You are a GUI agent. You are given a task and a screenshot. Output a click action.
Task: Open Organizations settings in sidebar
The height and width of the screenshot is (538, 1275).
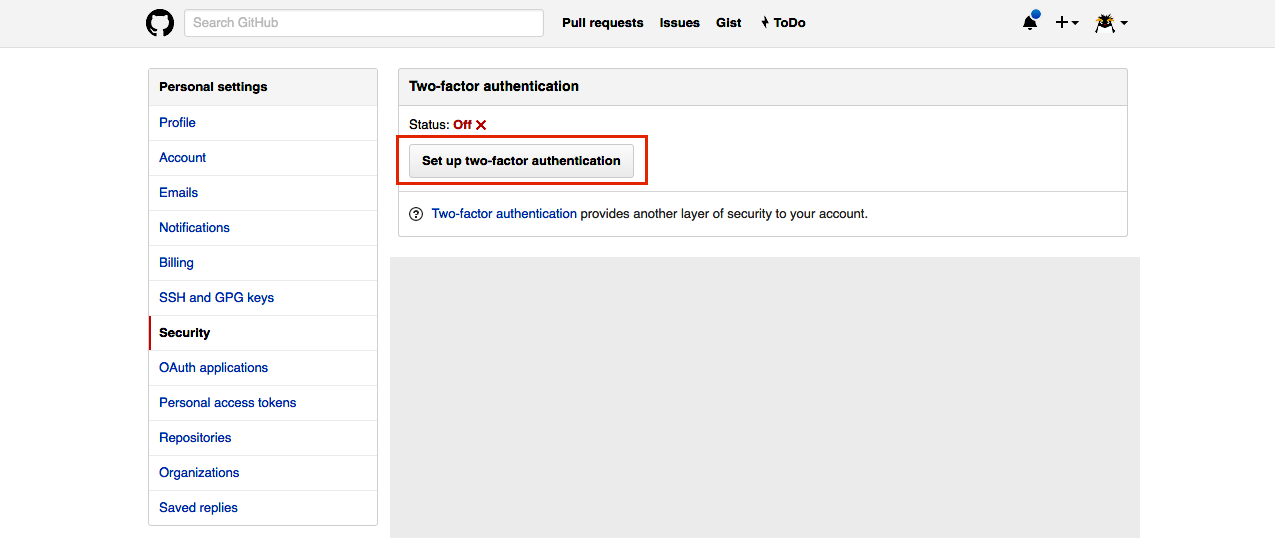click(263, 473)
